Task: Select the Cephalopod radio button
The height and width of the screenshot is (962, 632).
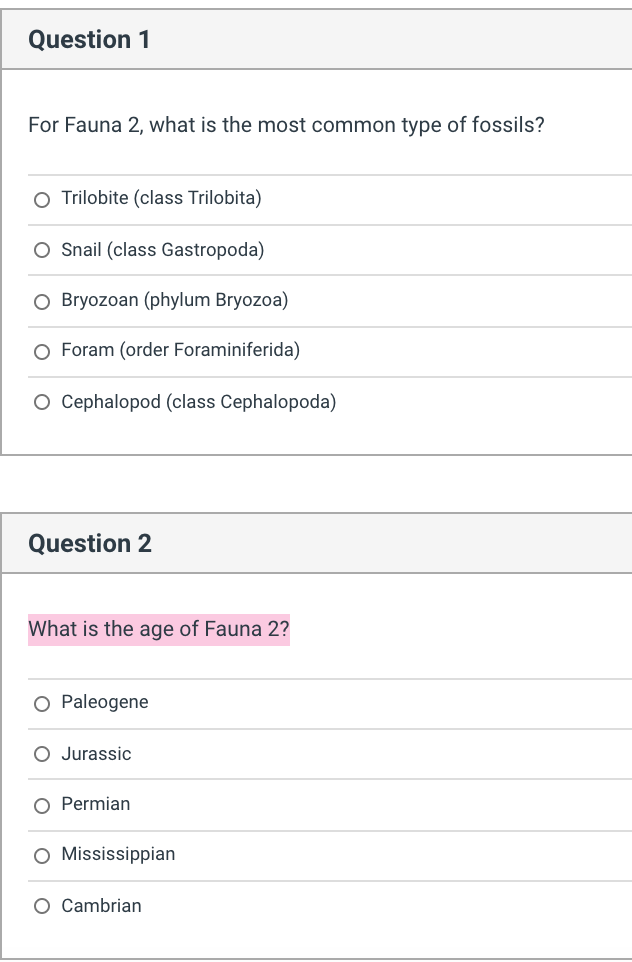Action: pos(42,403)
